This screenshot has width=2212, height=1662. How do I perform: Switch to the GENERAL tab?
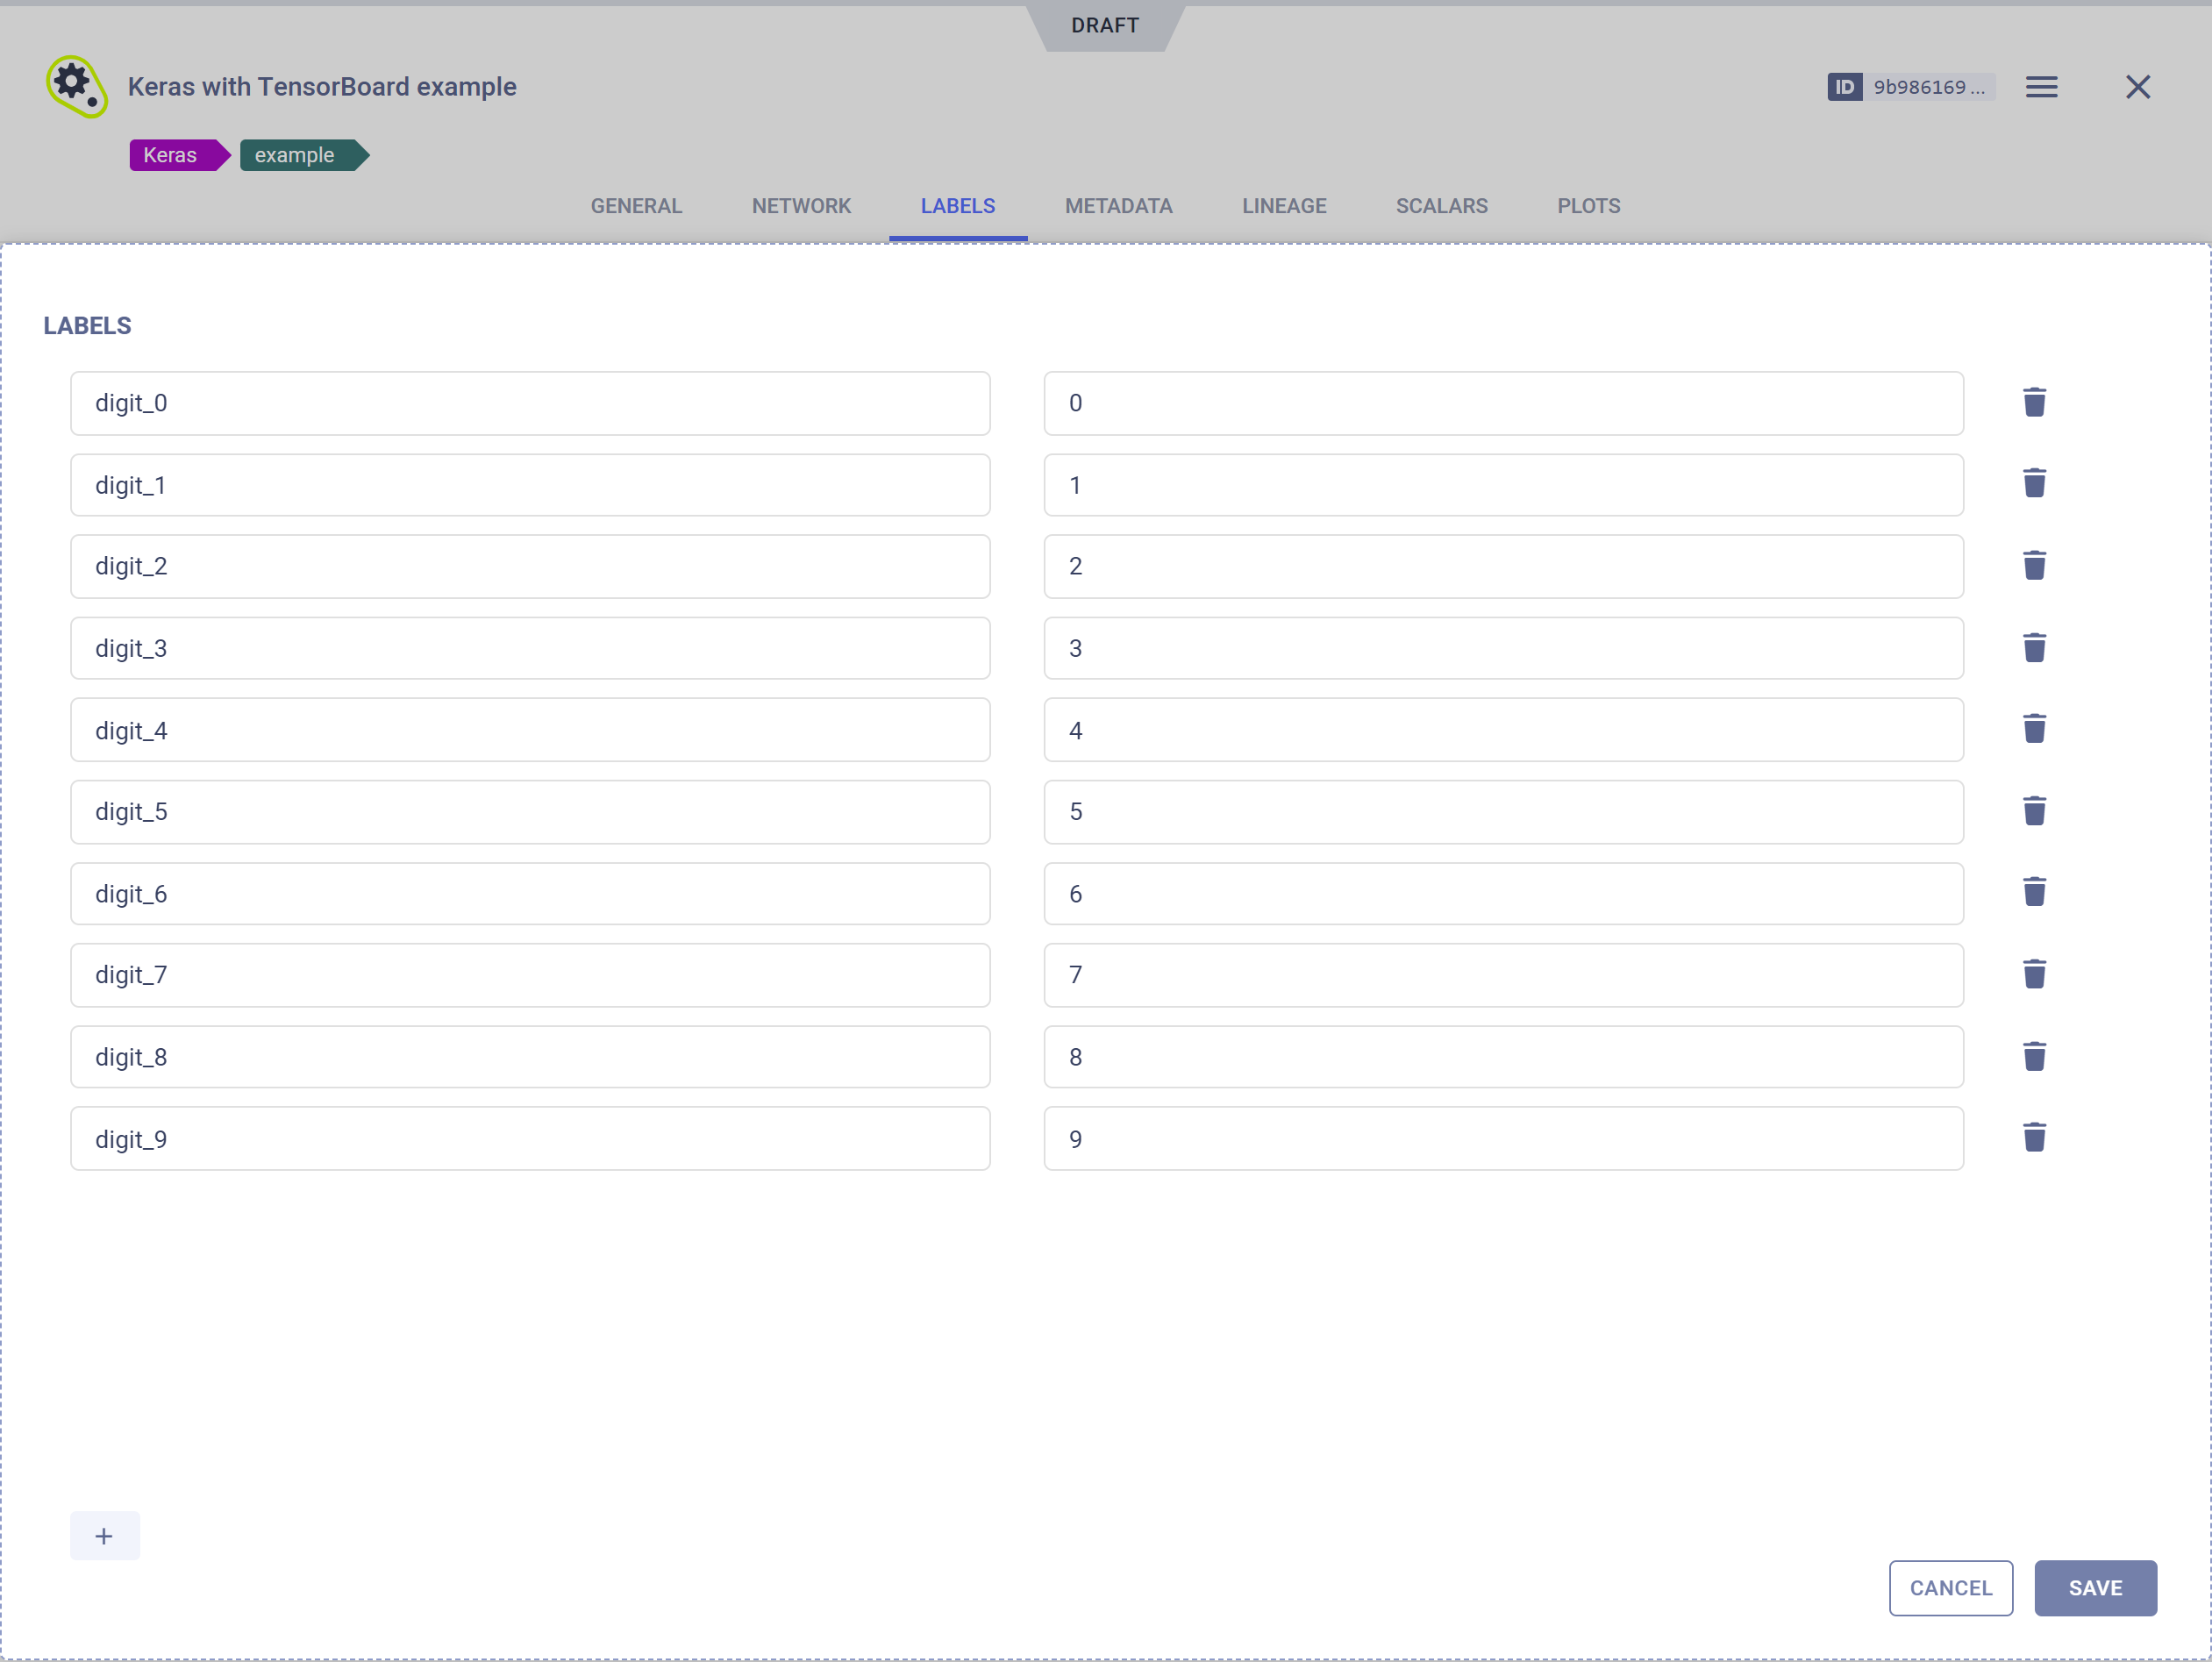[636, 204]
